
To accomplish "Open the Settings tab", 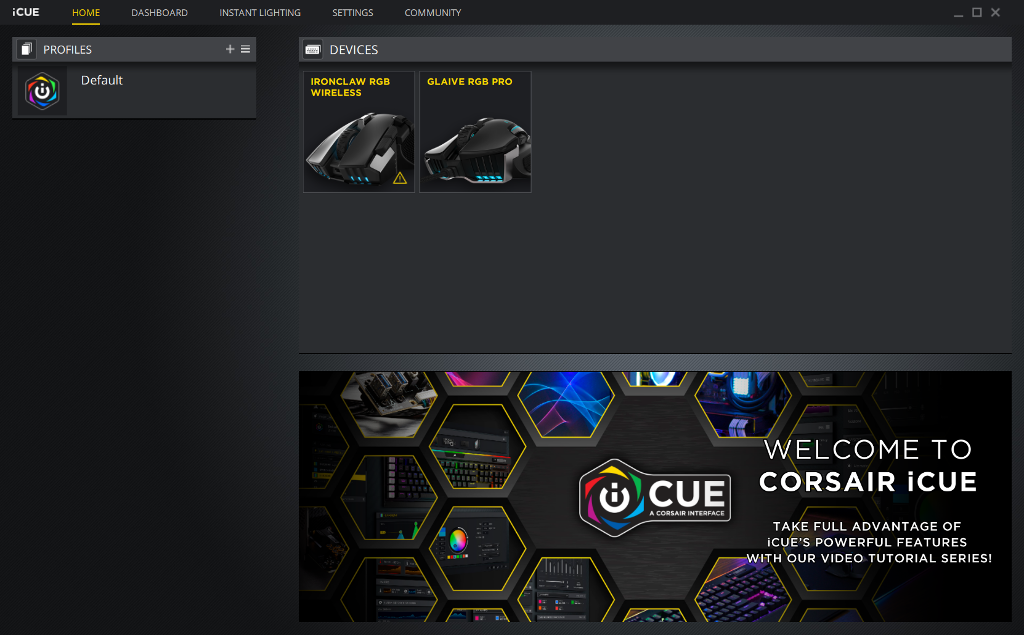I will click(x=353, y=13).
